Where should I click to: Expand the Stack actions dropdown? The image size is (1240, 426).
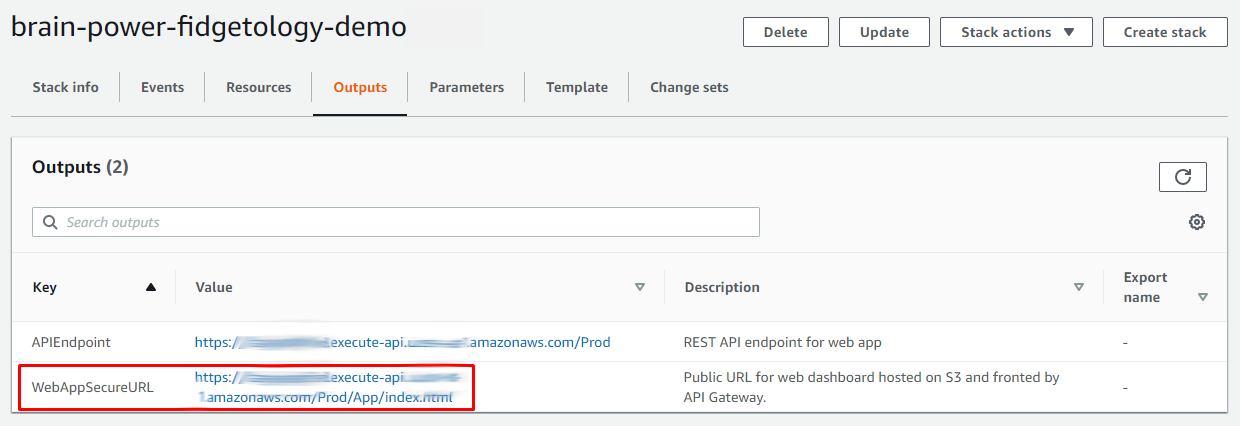(x=1017, y=32)
